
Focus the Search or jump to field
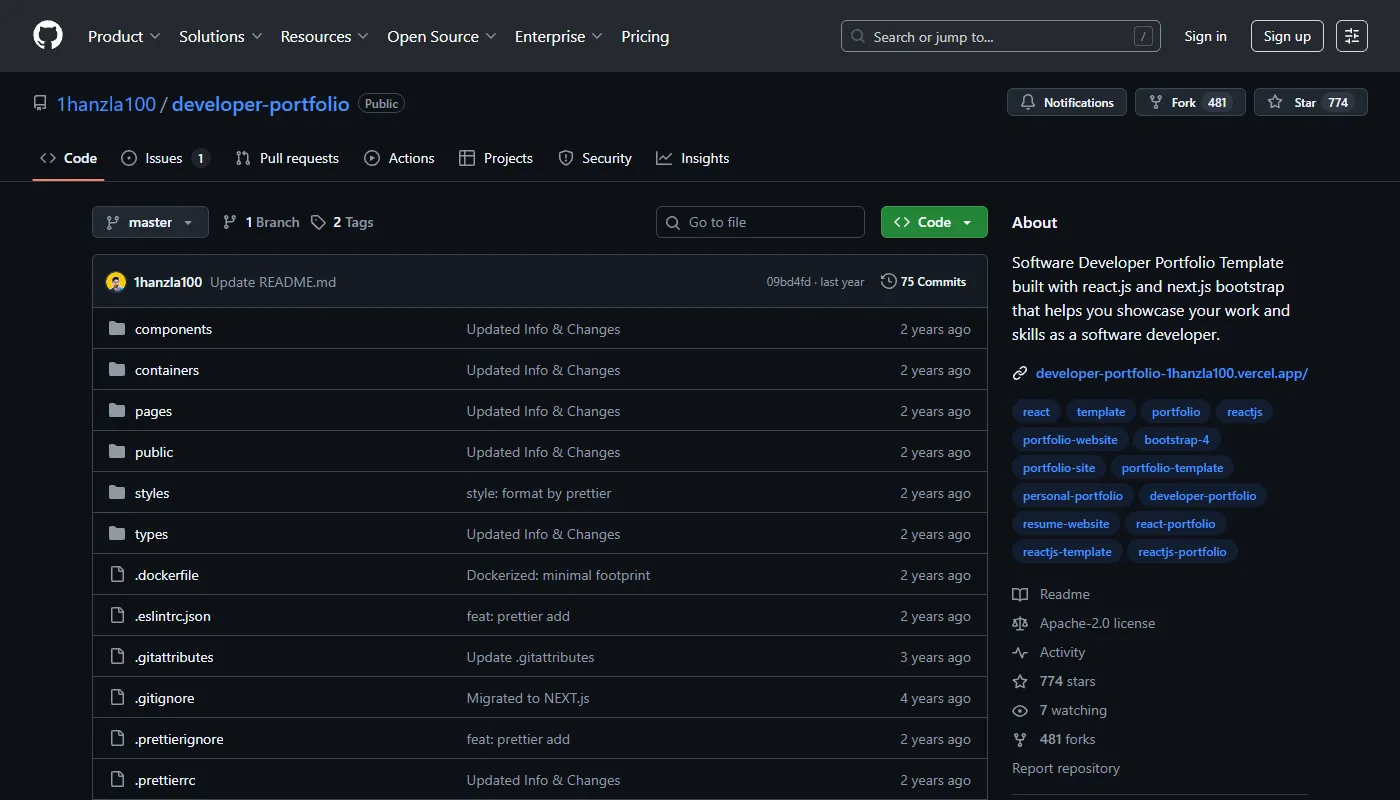[1001, 36]
